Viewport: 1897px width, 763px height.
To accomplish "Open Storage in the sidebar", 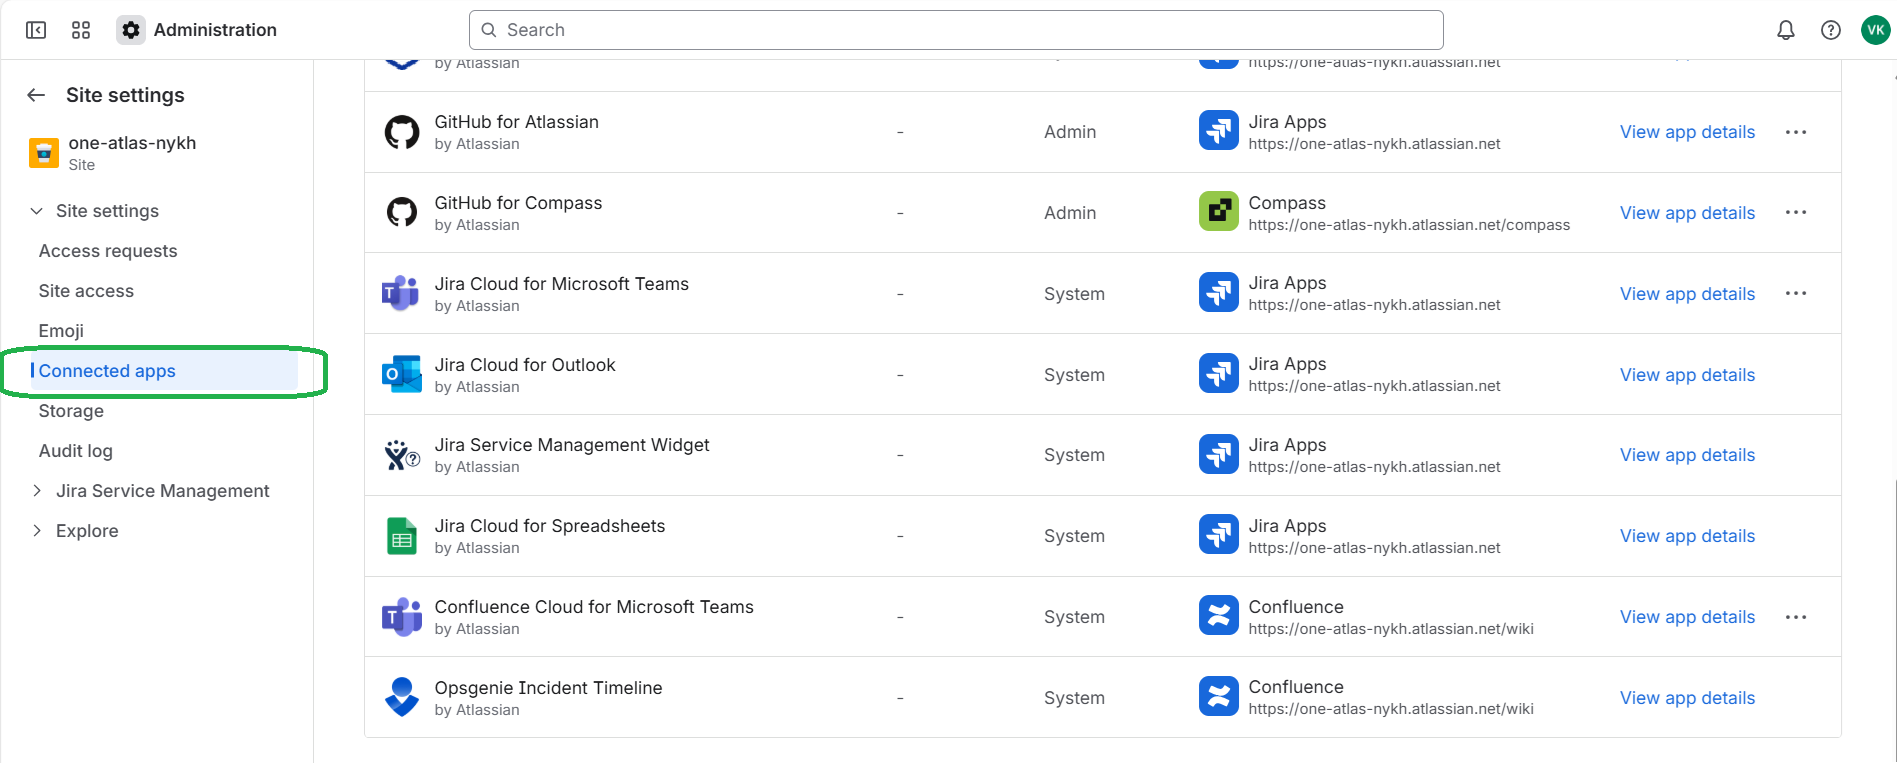I will (x=71, y=411).
